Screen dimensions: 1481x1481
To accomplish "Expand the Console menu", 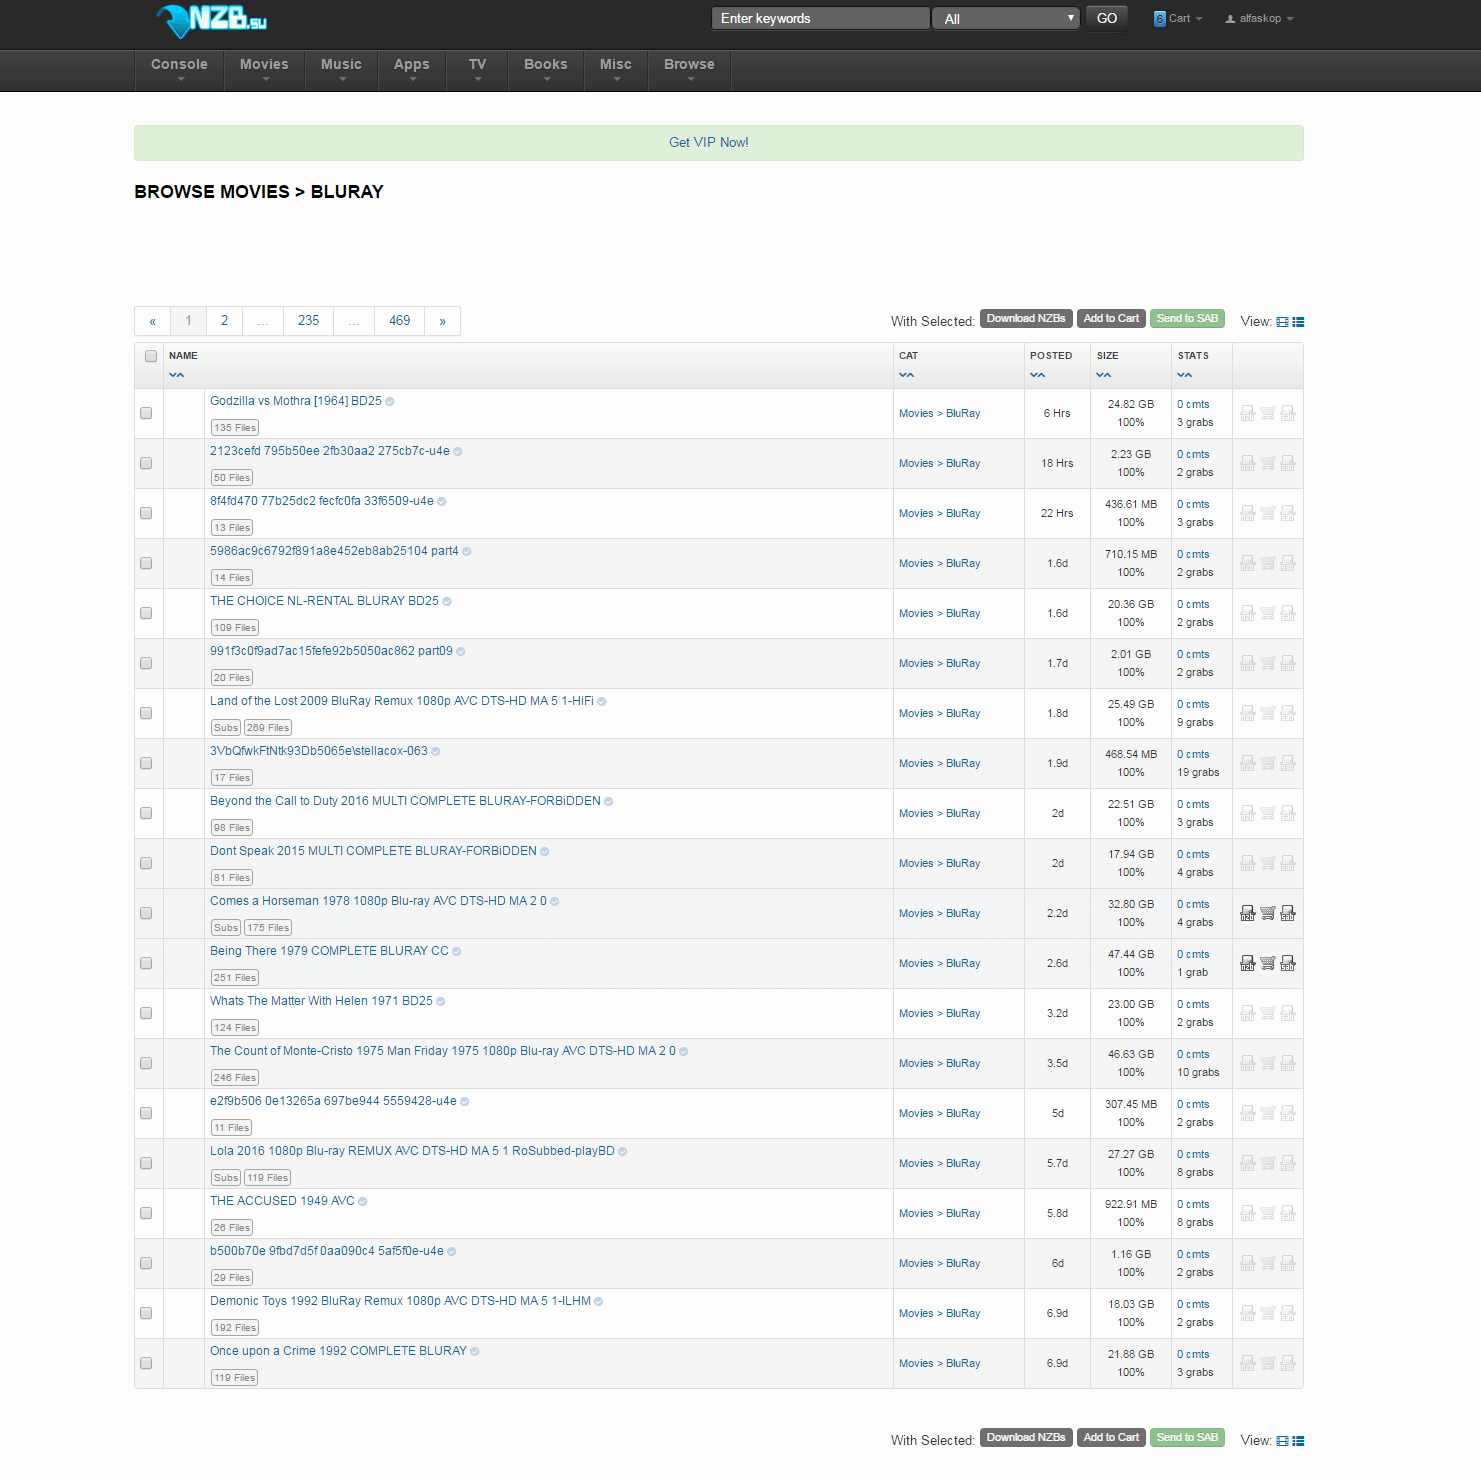I will click(x=180, y=70).
